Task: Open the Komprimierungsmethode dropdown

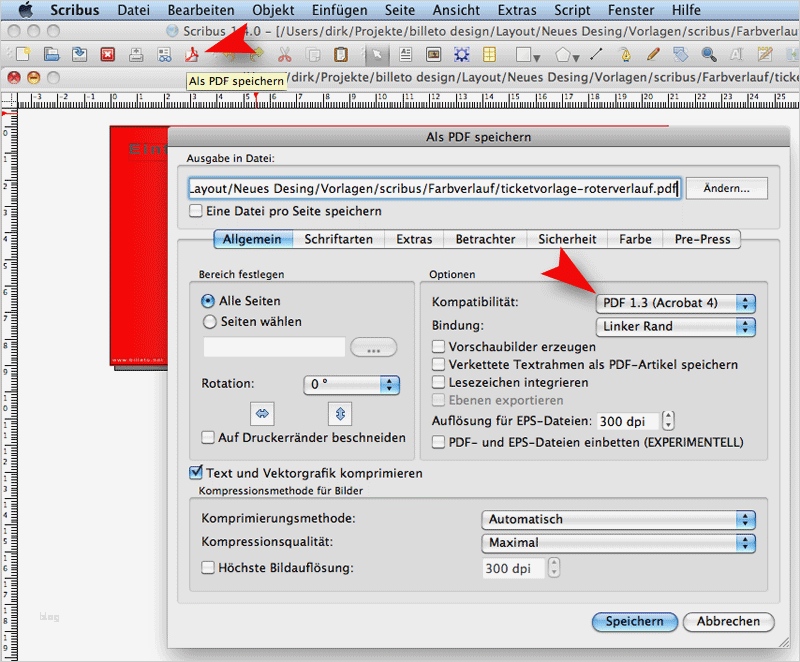Action: (x=618, y=519)
